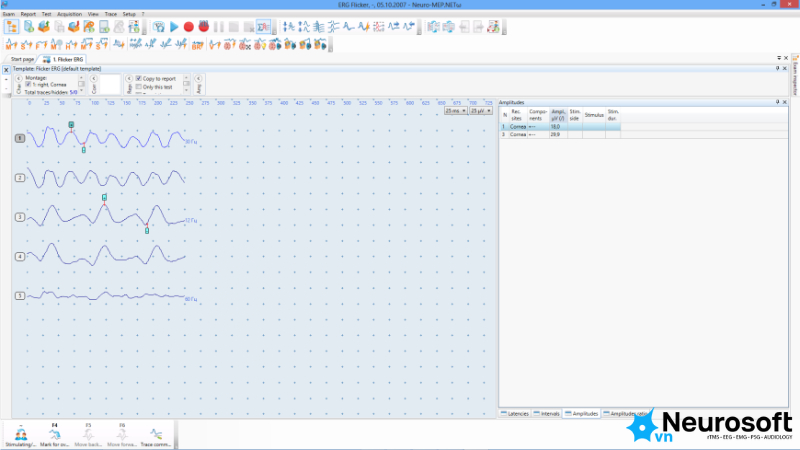Open the exam tree icon in the toolbar
Screen dimensions: 800x450
pyautogui.click(x=12, y=27)
